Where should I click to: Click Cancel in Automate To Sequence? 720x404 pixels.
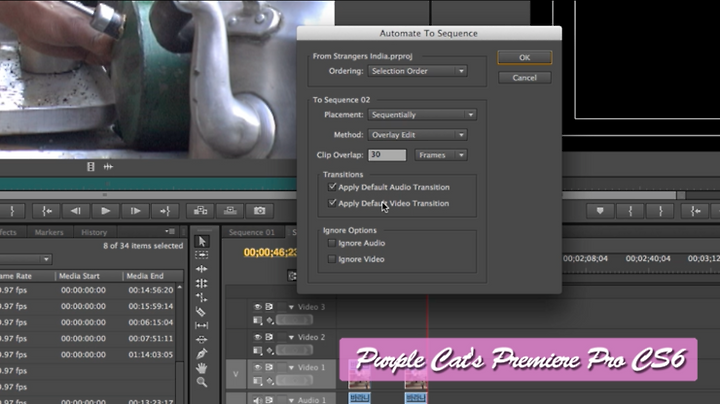(525, 78)
